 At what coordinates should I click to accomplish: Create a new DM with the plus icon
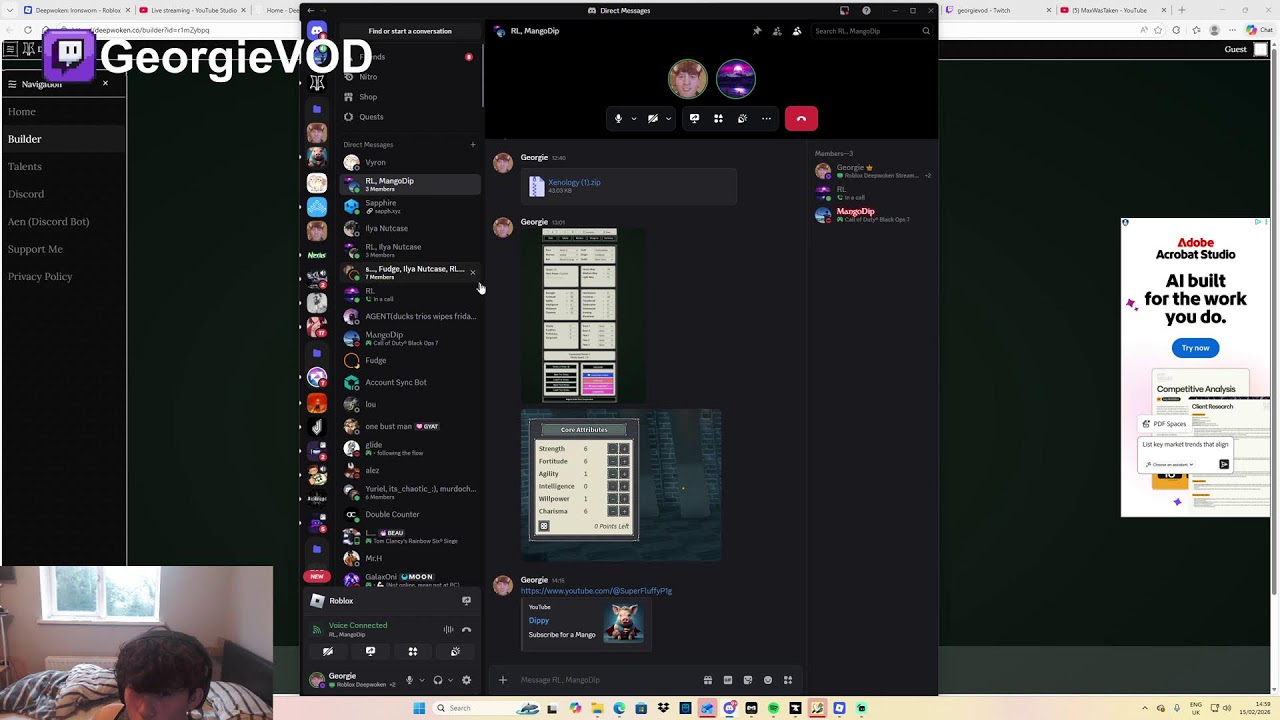click(x=473, y=145)
